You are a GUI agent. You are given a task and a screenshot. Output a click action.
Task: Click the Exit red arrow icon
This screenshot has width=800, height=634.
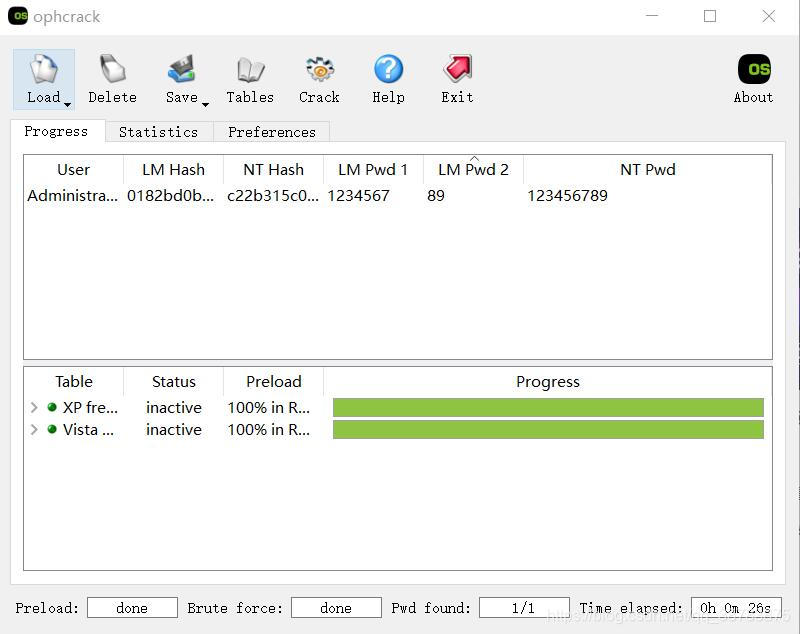458,69
